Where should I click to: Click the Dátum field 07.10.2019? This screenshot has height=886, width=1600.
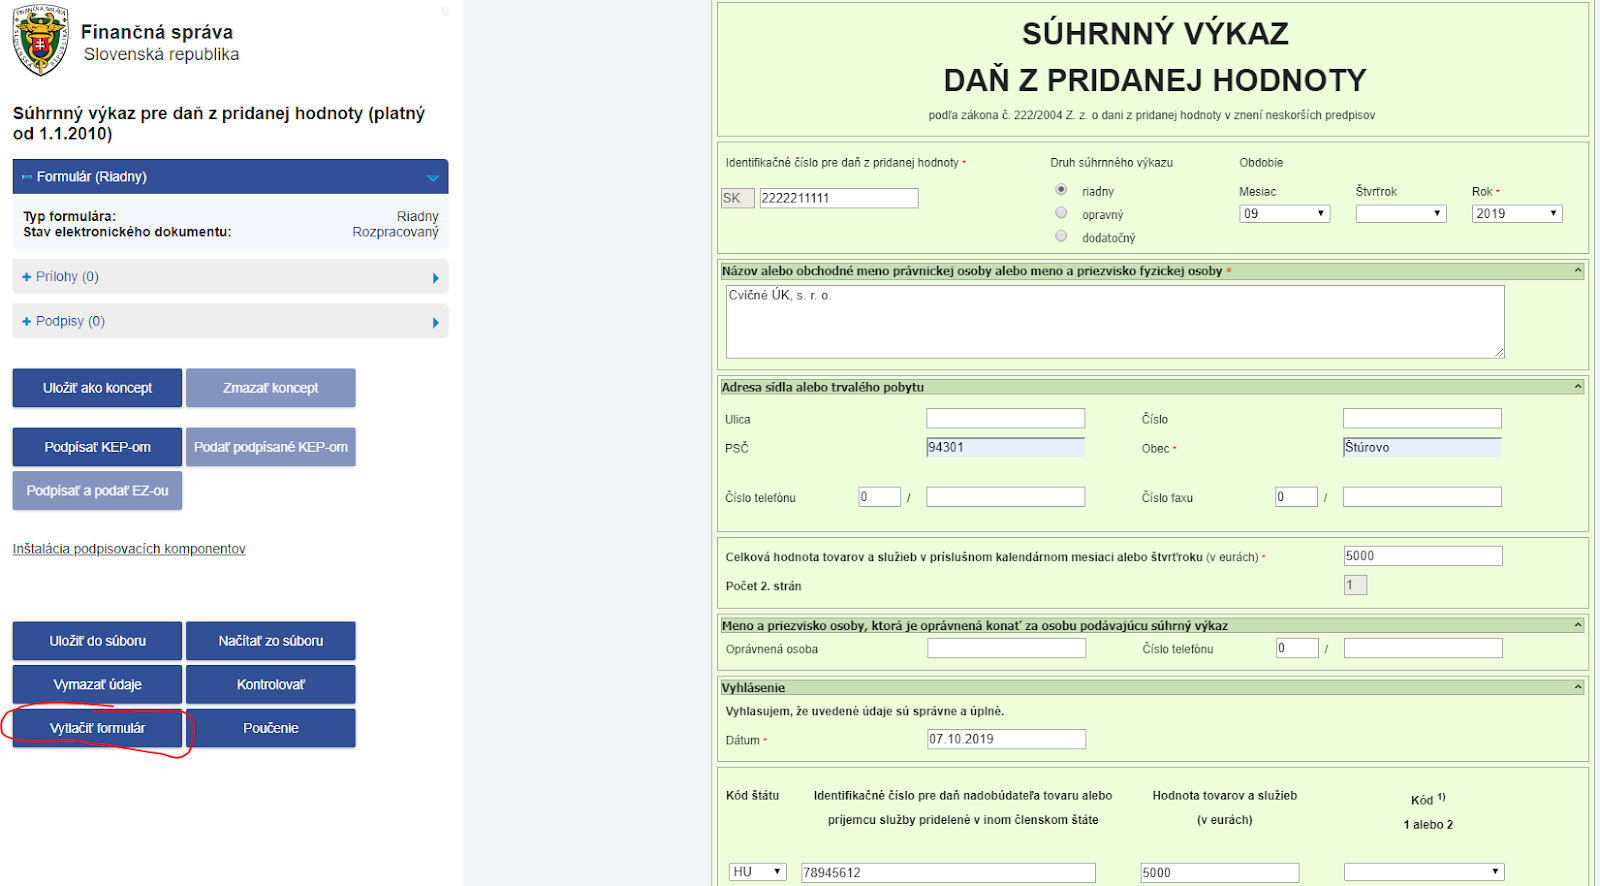pyautogui.click(x=1007, y=739)
